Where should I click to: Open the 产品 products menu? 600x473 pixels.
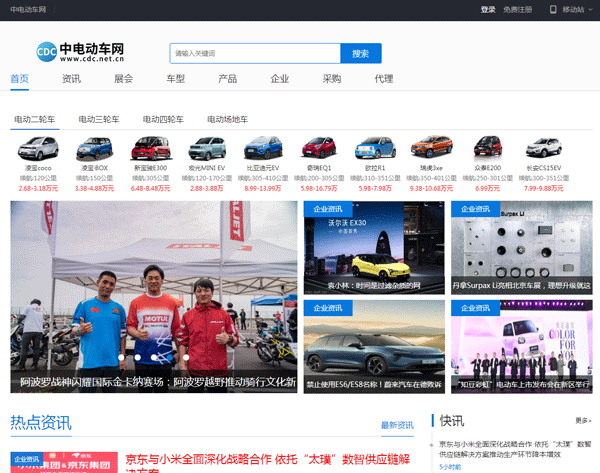[x=228, y=79]
